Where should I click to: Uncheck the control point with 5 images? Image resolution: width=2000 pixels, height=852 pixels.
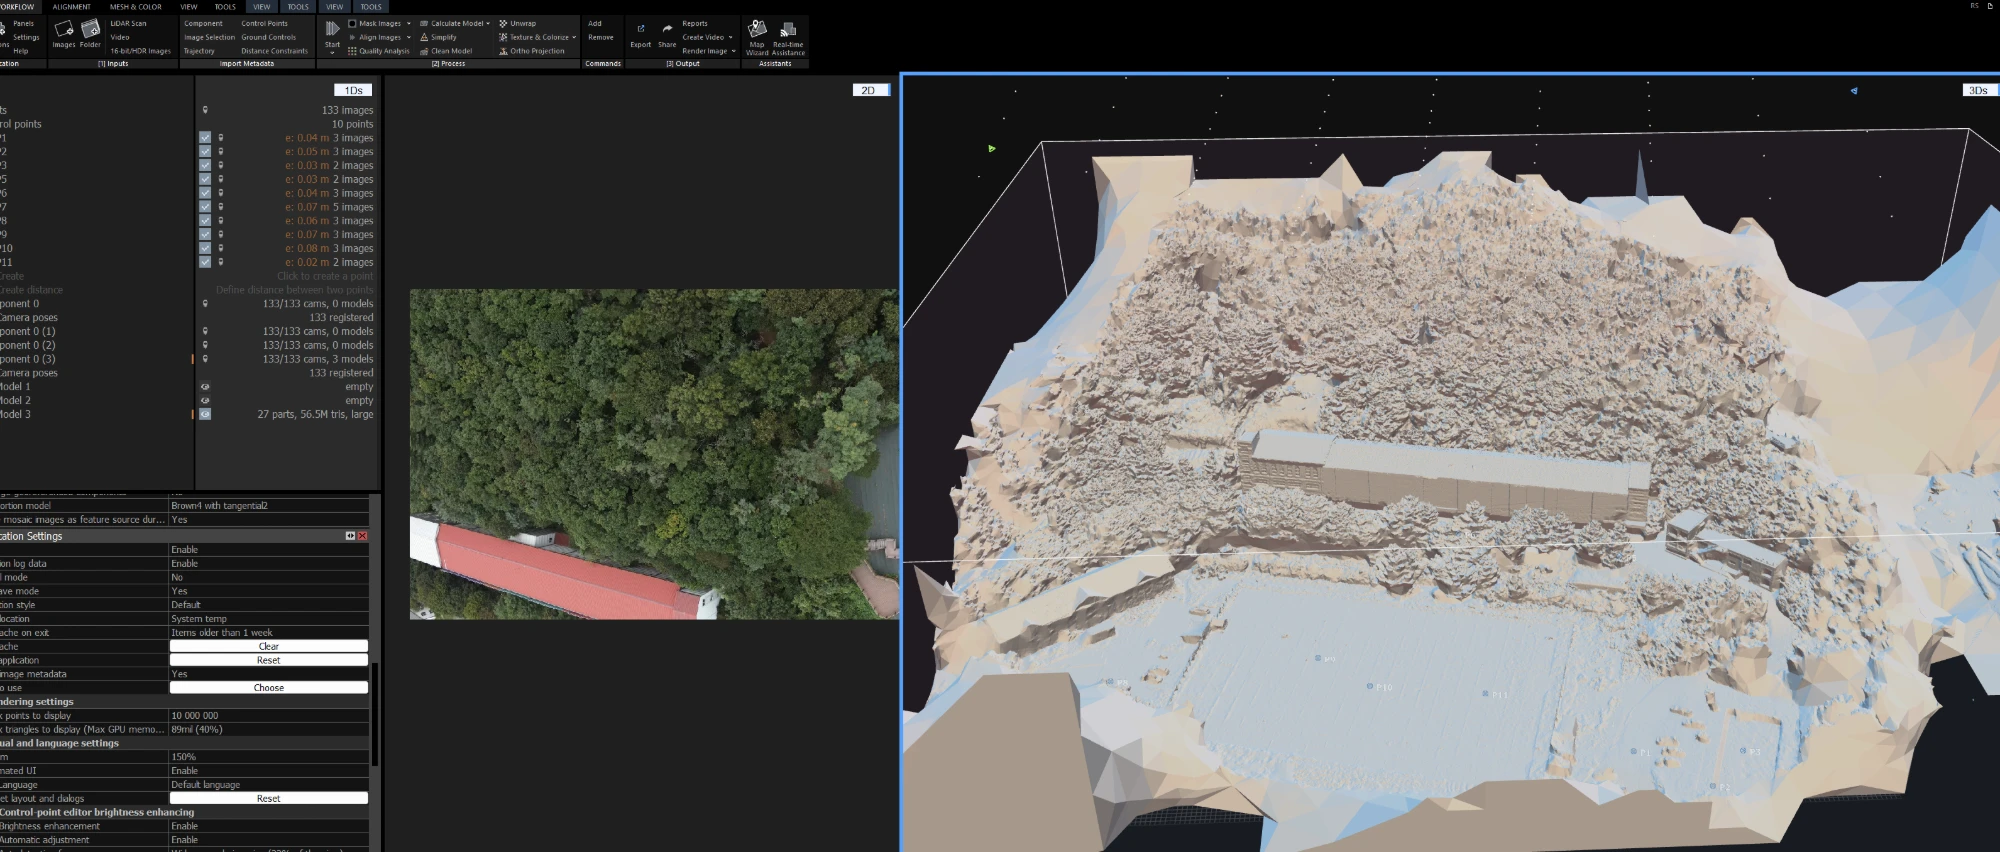[x=205, y=207]
